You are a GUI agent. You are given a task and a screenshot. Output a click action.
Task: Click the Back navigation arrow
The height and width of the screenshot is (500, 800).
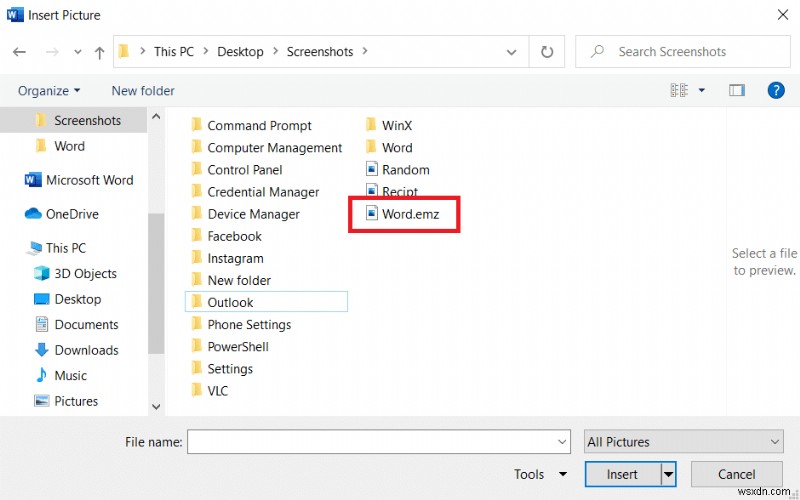[x=19, y=52]
